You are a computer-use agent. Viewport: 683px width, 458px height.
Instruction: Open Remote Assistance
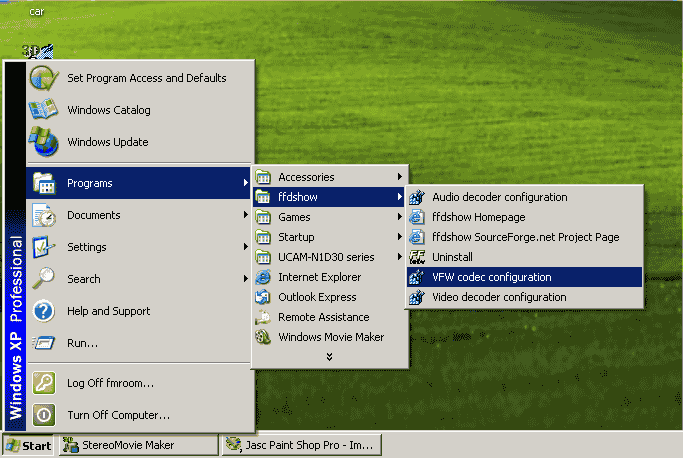[x=330, y=317]
